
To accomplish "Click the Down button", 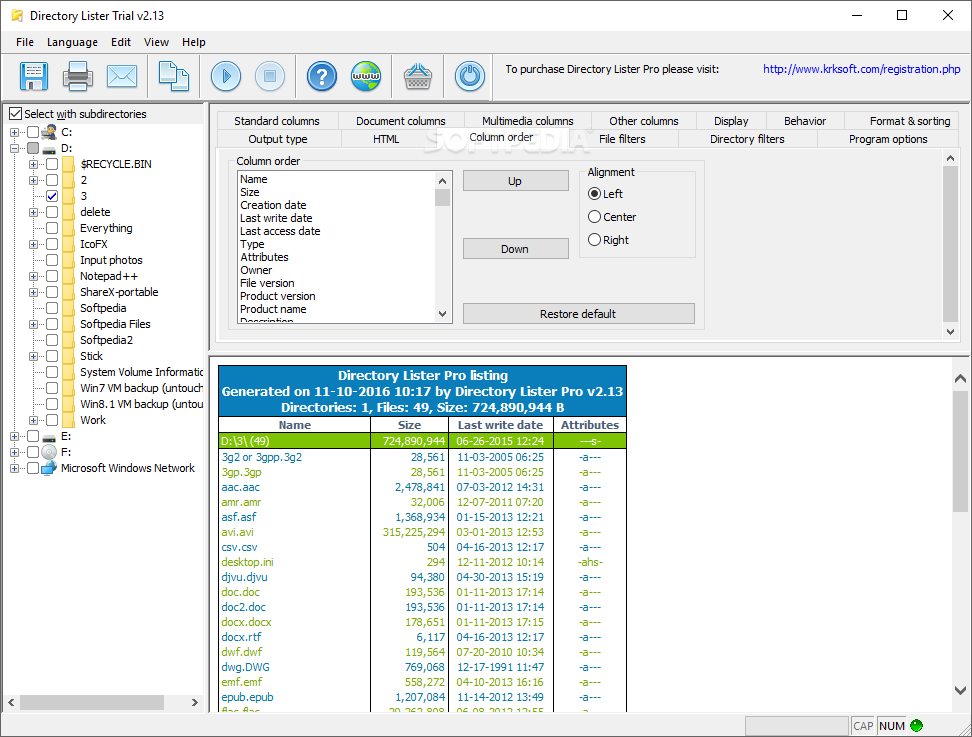I will click(515, 249).
